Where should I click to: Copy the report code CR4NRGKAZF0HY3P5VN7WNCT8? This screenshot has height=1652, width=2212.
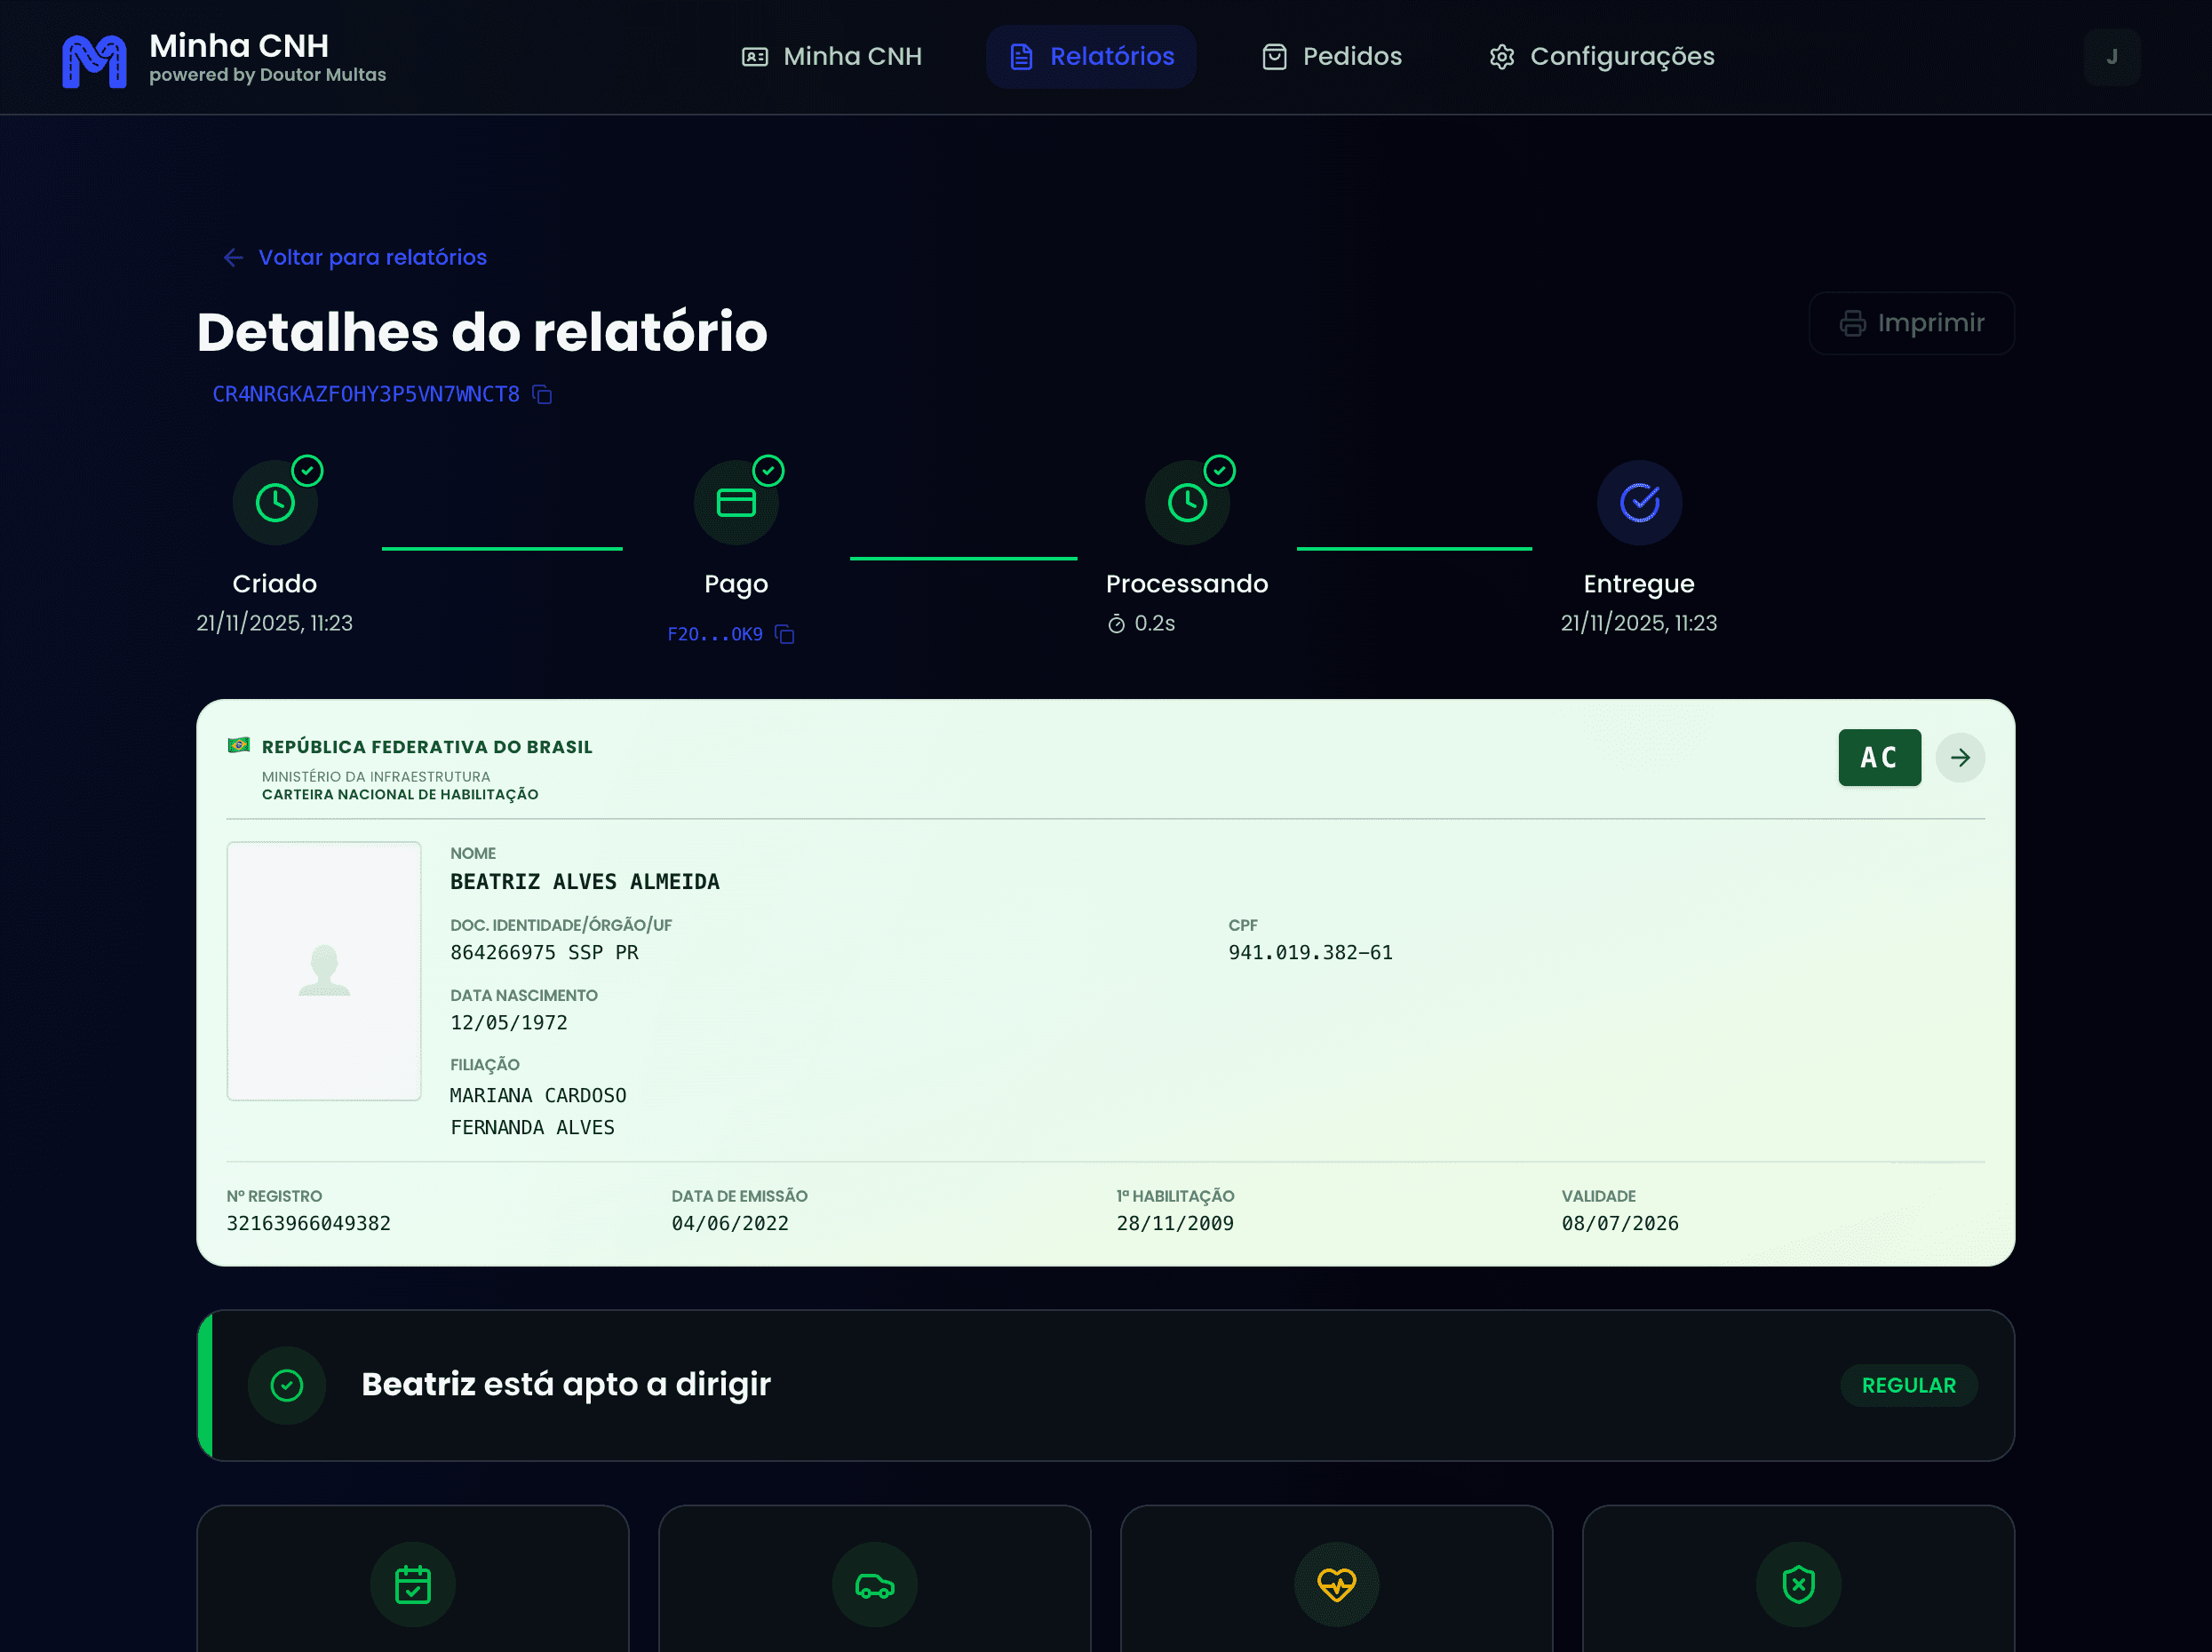click(x=541, y=394)
